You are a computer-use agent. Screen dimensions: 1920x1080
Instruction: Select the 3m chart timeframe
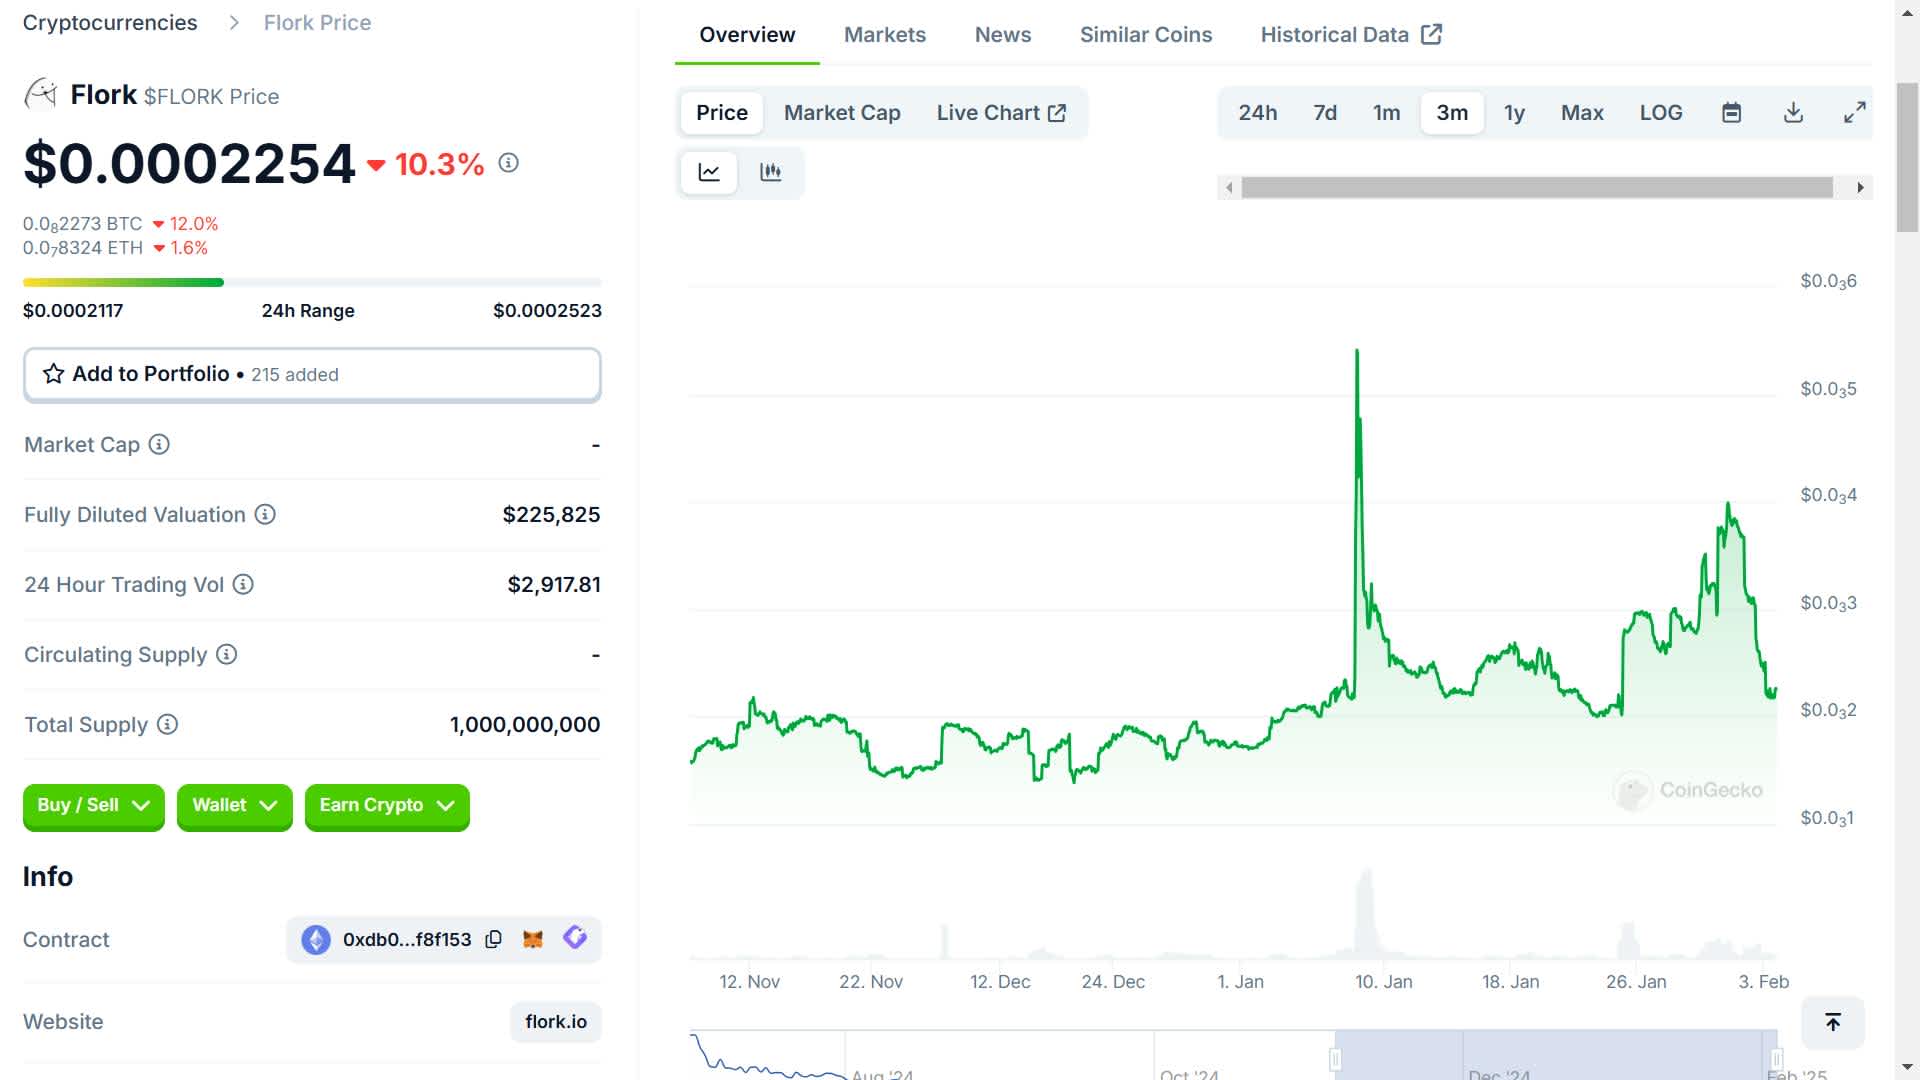pyautogui.click(x=1452, y=113)
